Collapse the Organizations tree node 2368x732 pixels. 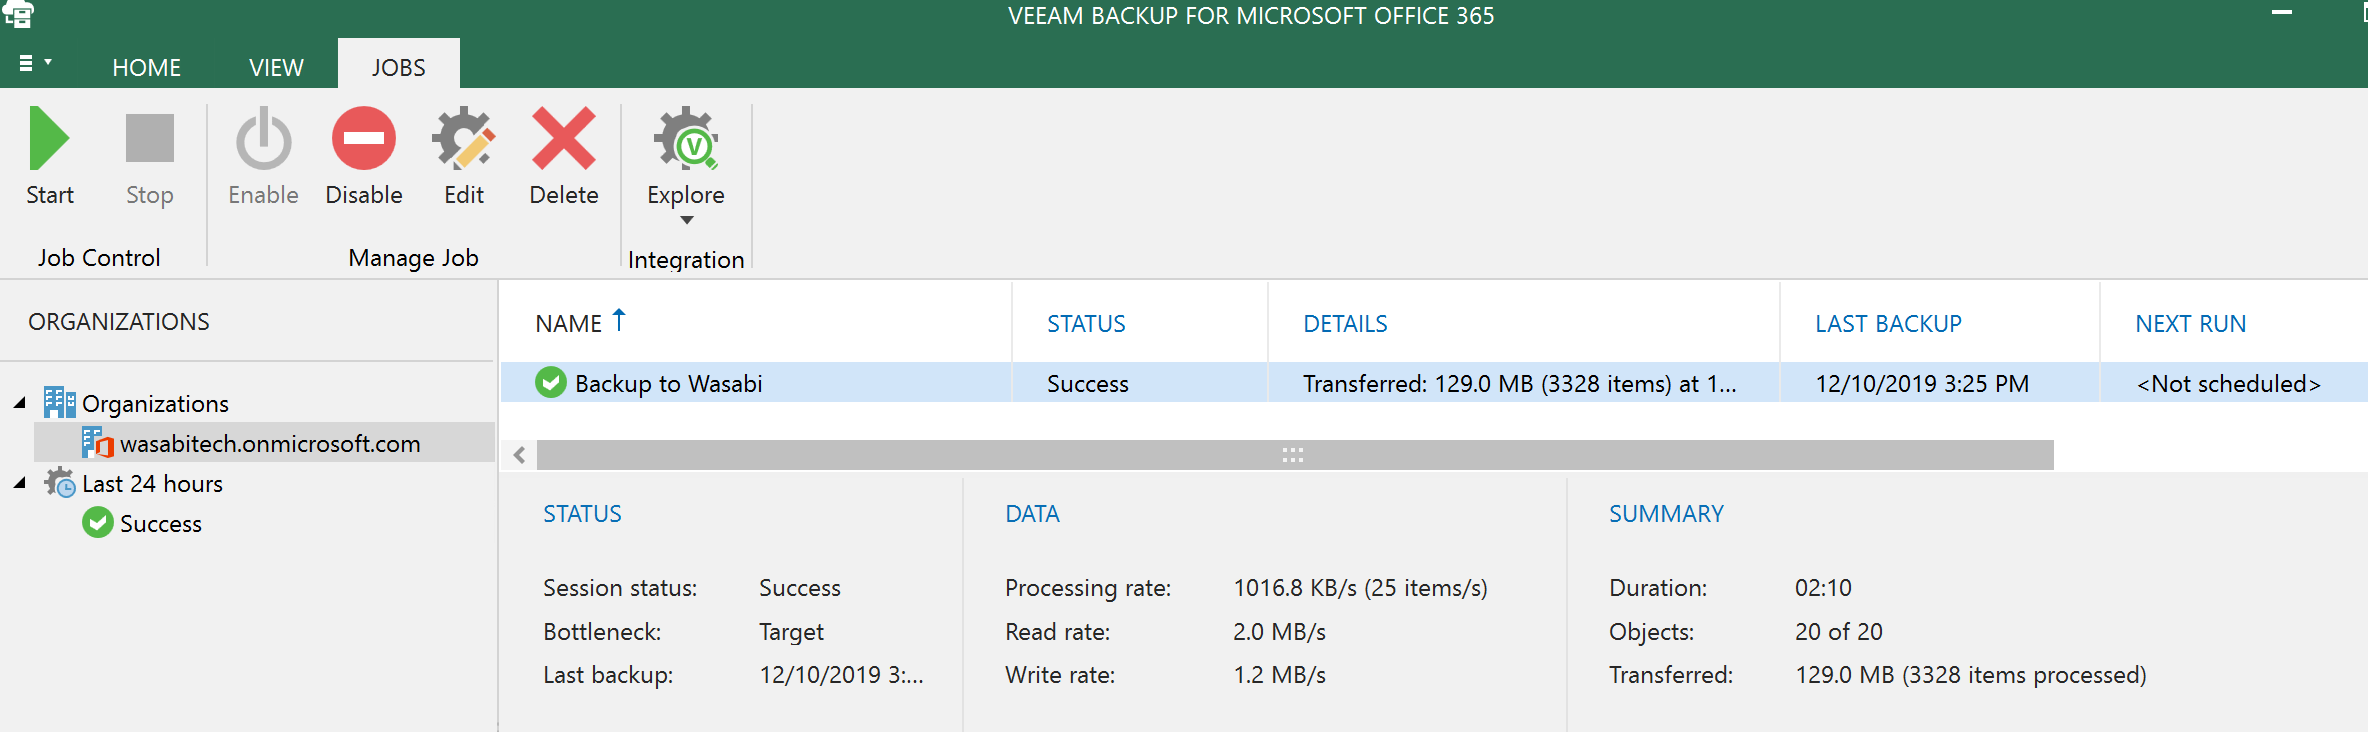tap(20, 403)
